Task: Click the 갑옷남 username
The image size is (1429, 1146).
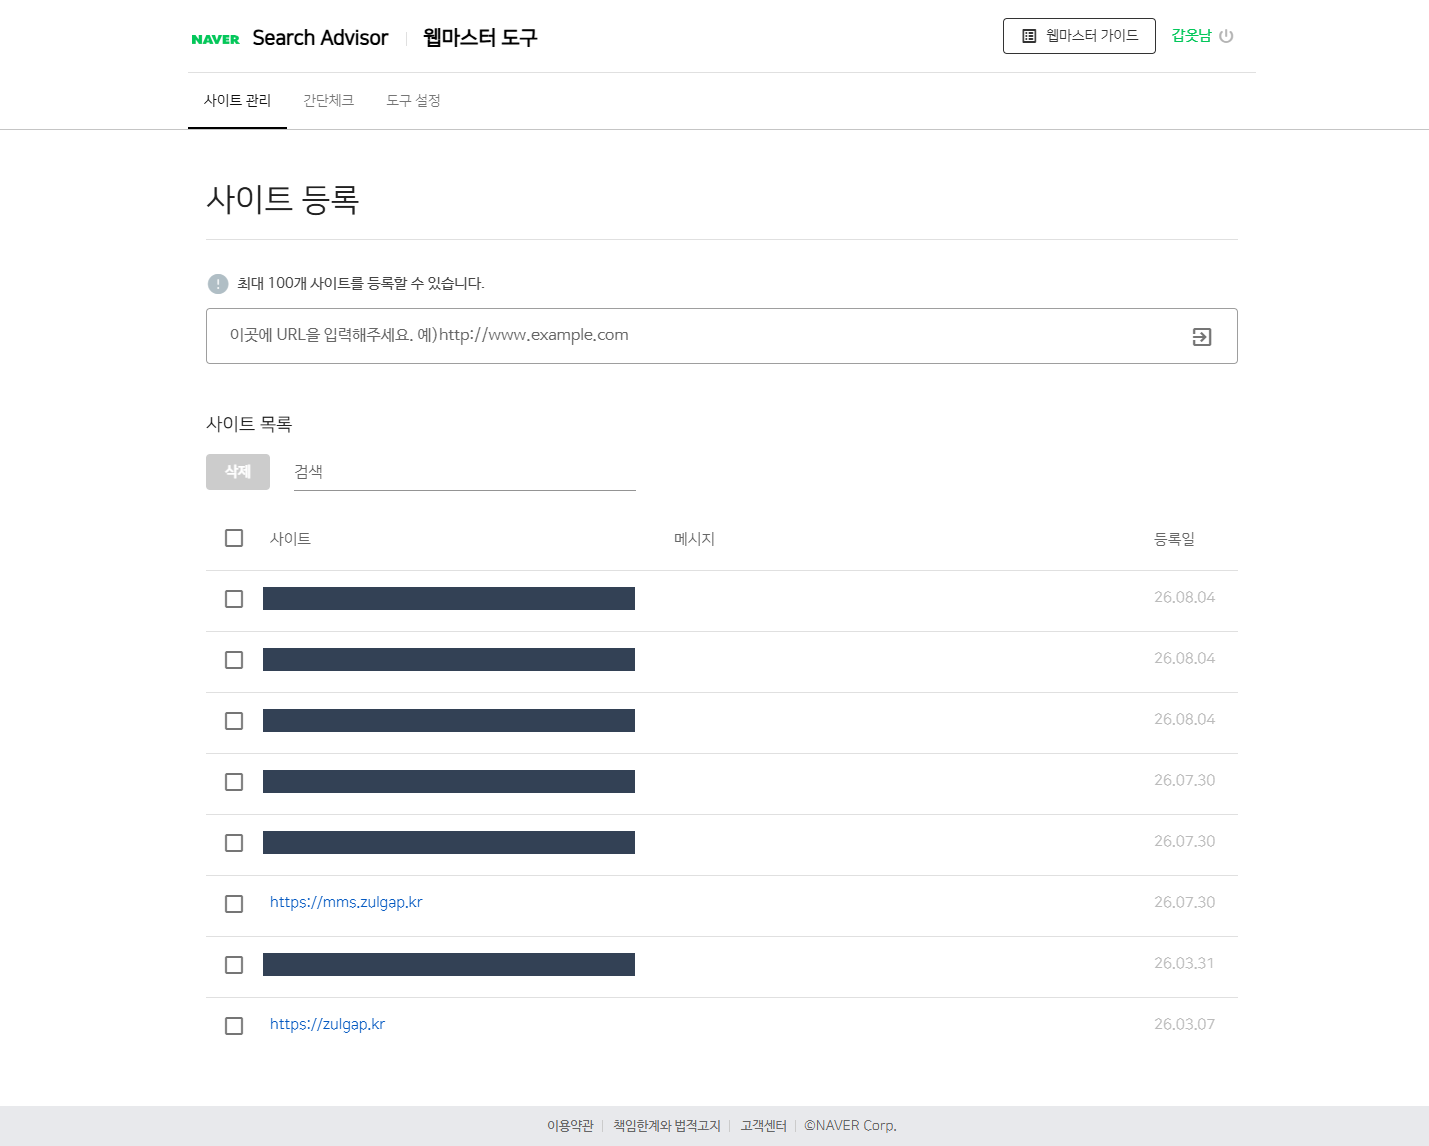Action: pyautogui.click(x=1191, y=36)
